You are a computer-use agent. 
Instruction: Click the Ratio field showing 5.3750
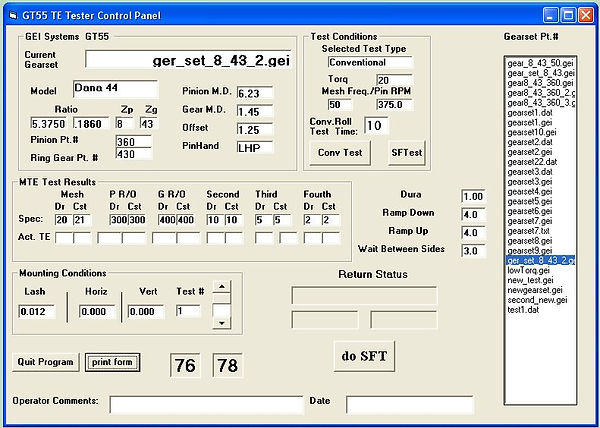click(49, 124)
